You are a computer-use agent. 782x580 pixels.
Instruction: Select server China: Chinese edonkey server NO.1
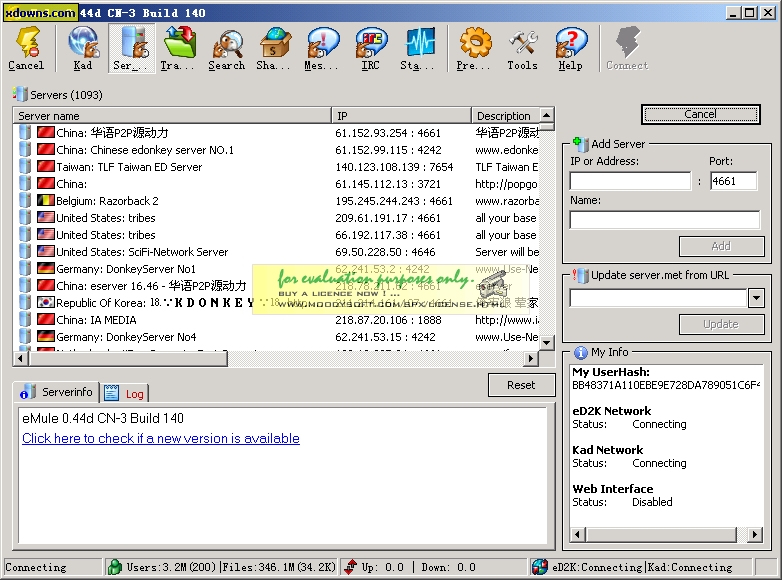pyautogui.click(x=145, y=150)
